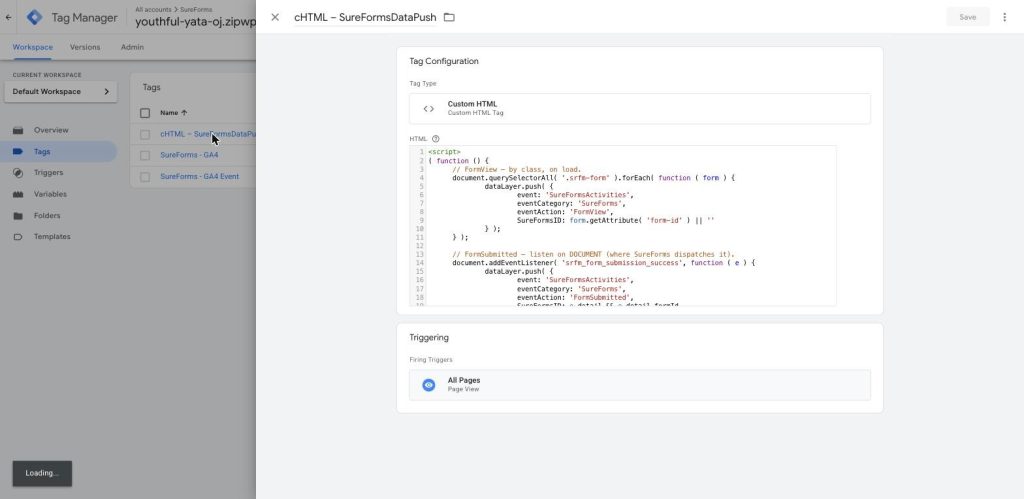Switch to the Admin tab
This screenshot has height=499, width=1024.
132,48
